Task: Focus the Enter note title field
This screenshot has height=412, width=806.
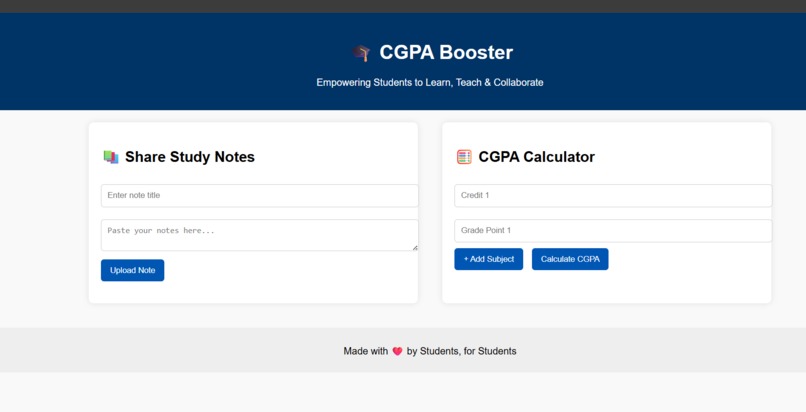Action: coord(260,196)
